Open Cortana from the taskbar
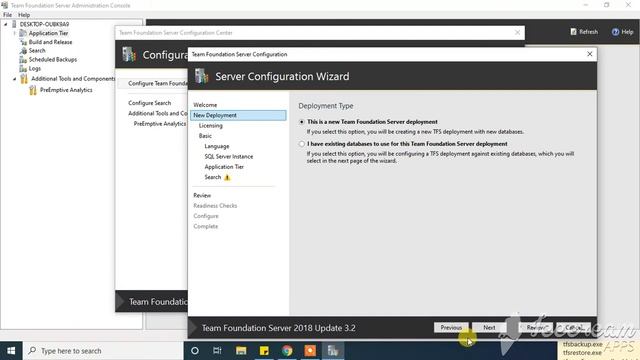640x360 pixels. pyautogui.click(x=195, y=351)
